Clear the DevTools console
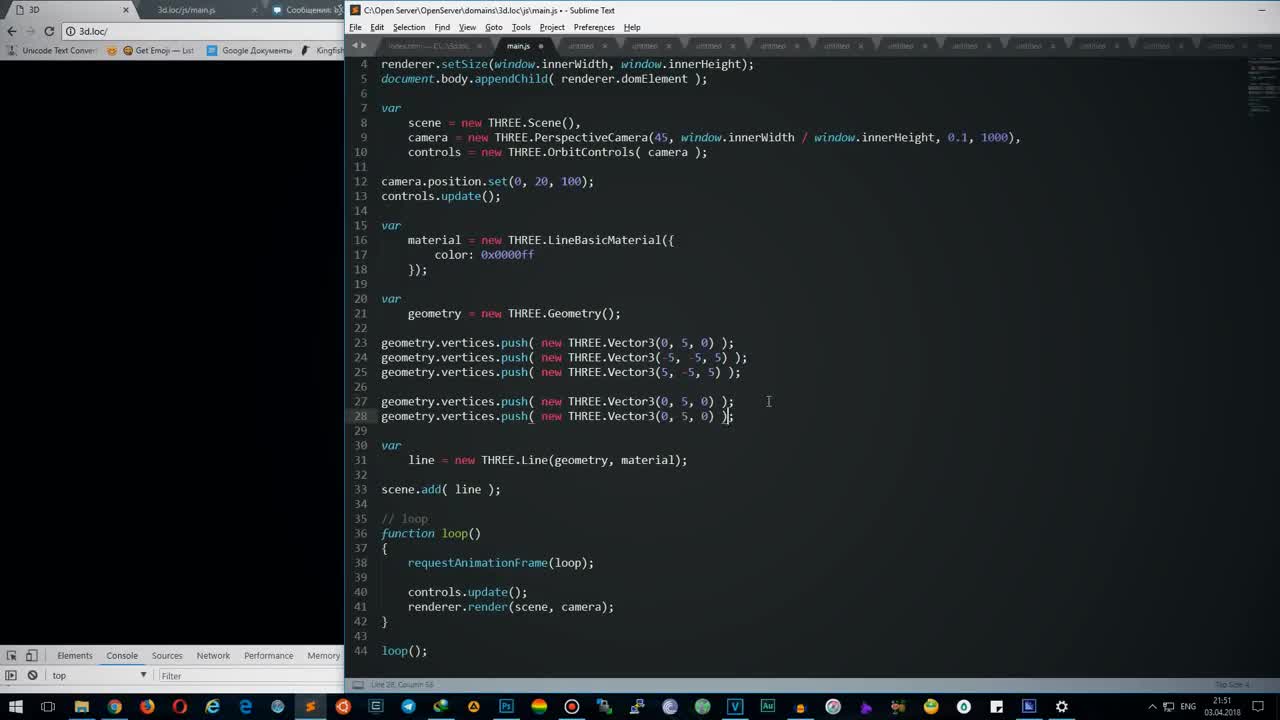This screenshot has width=1280, height=720. point(32,676)
